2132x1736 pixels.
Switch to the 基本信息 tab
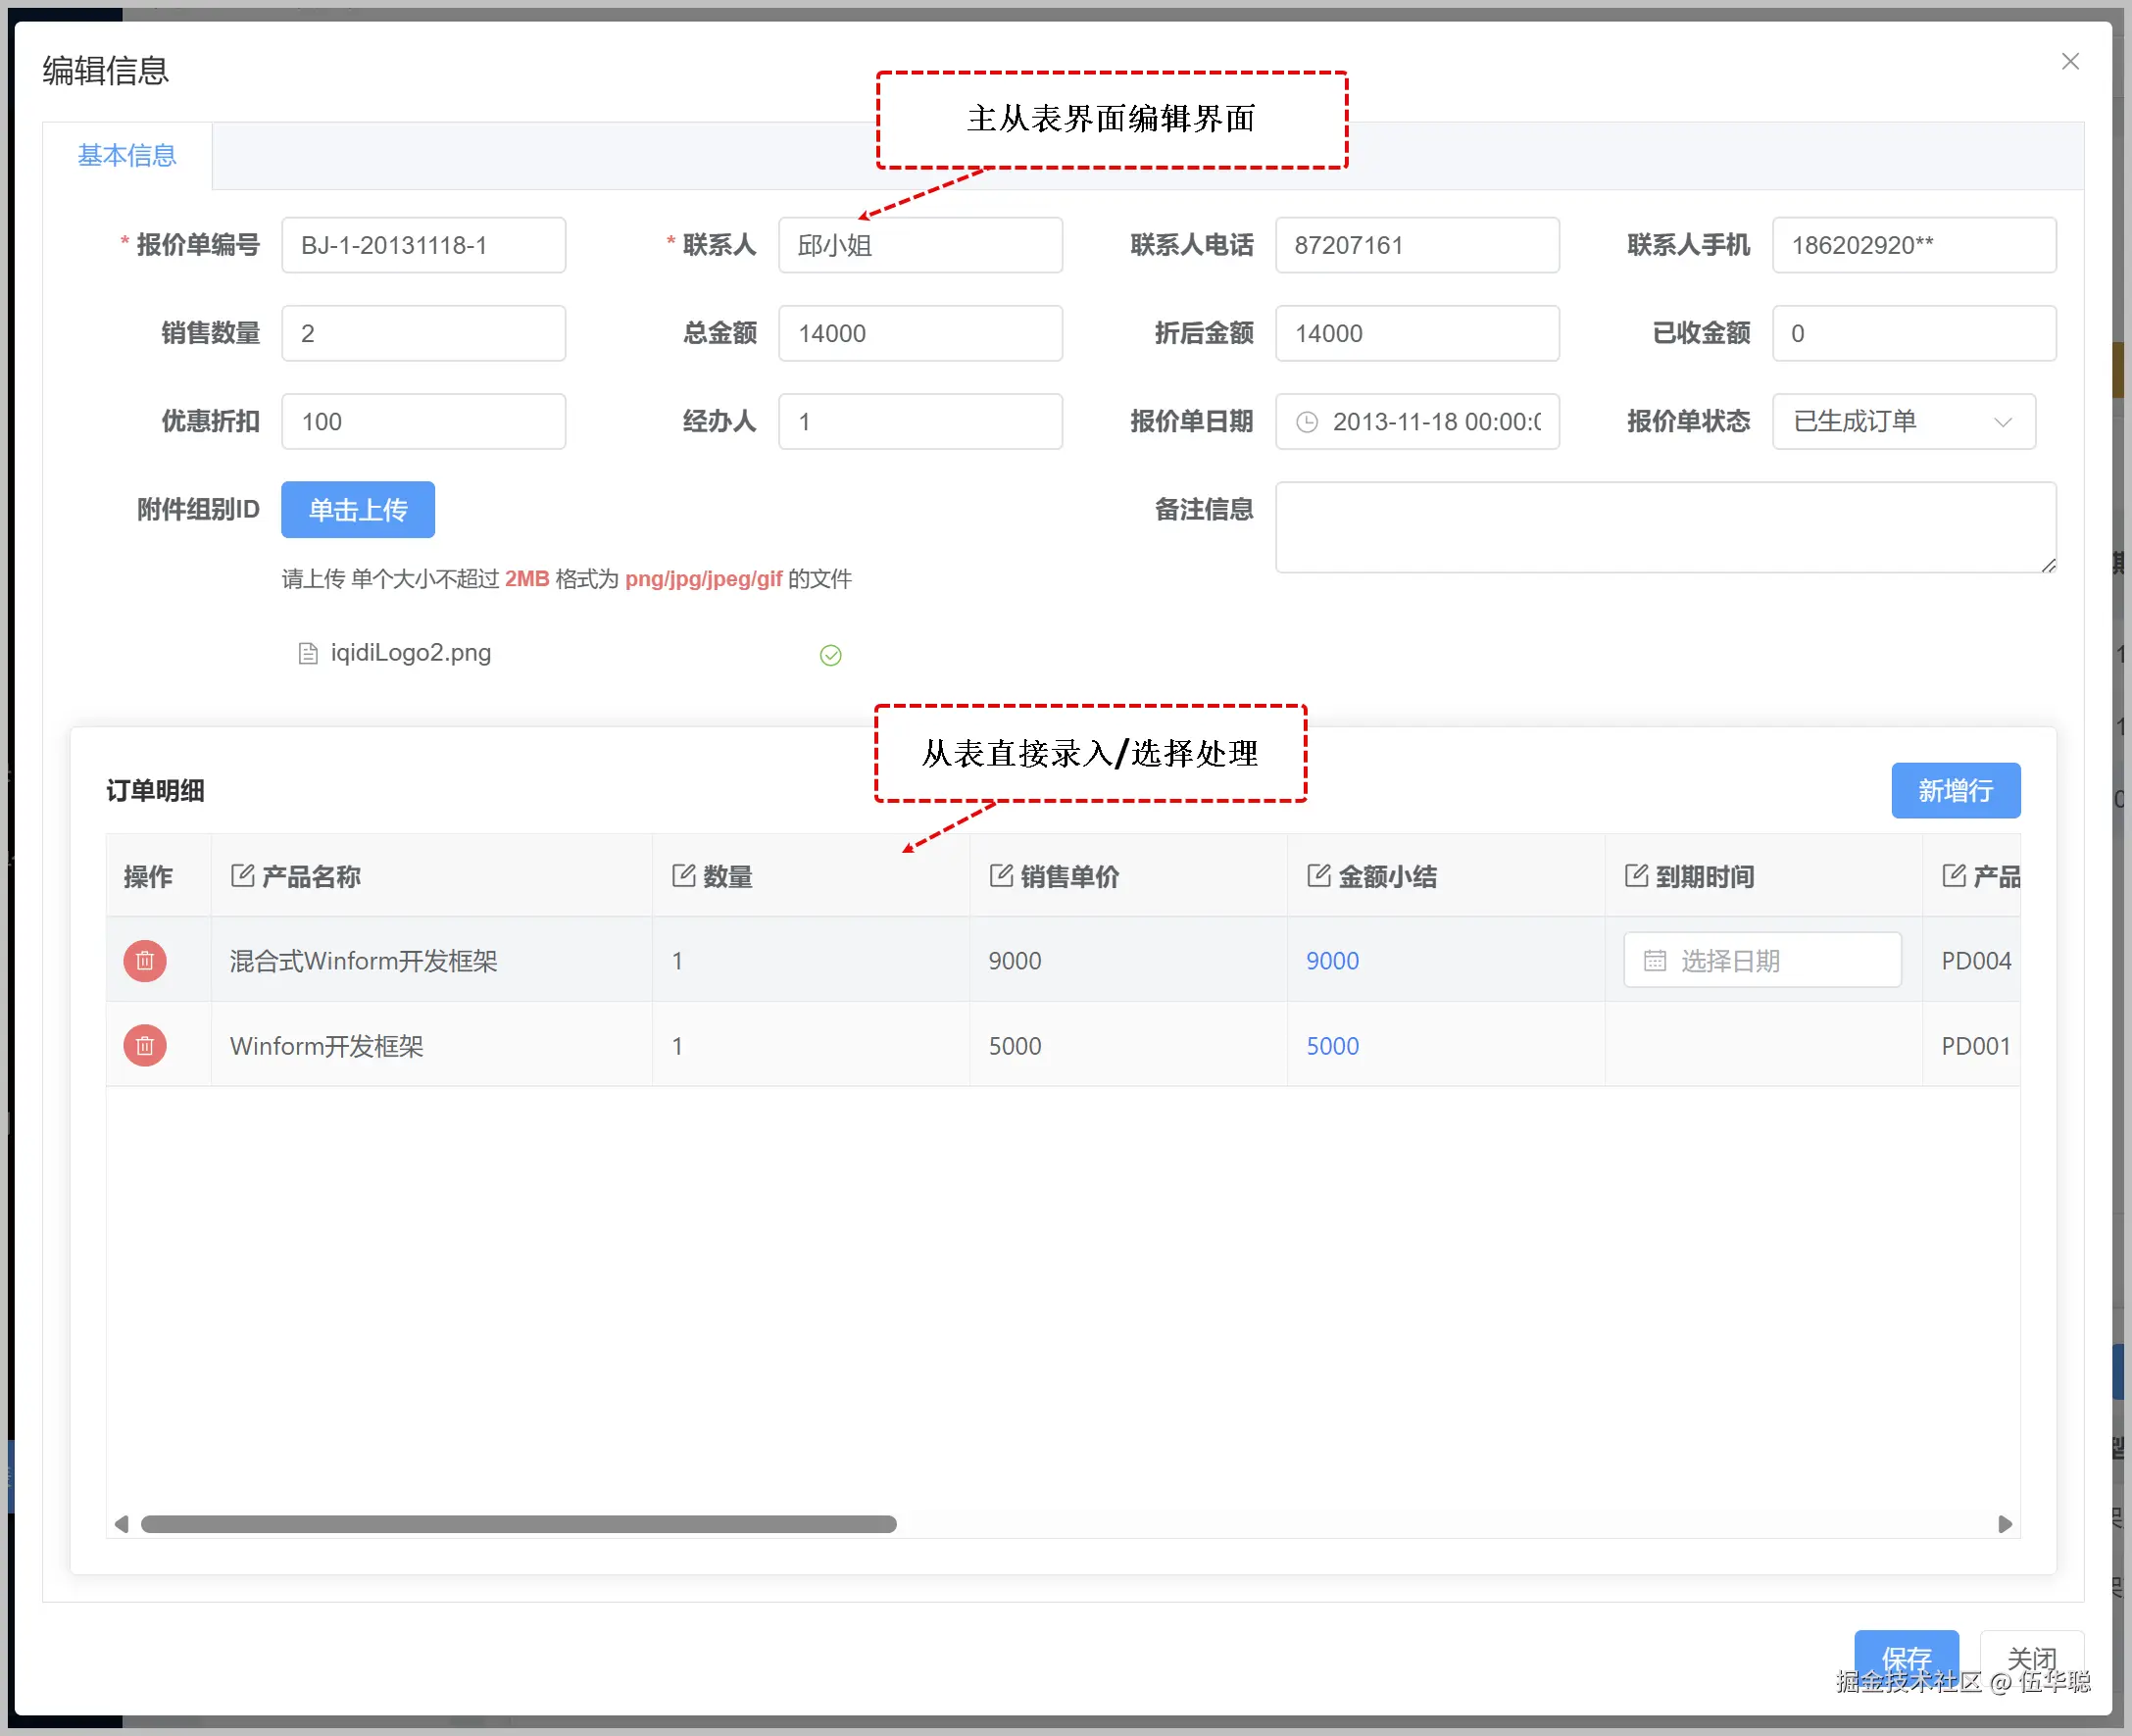pyautogui.click(x=127, y=156)
